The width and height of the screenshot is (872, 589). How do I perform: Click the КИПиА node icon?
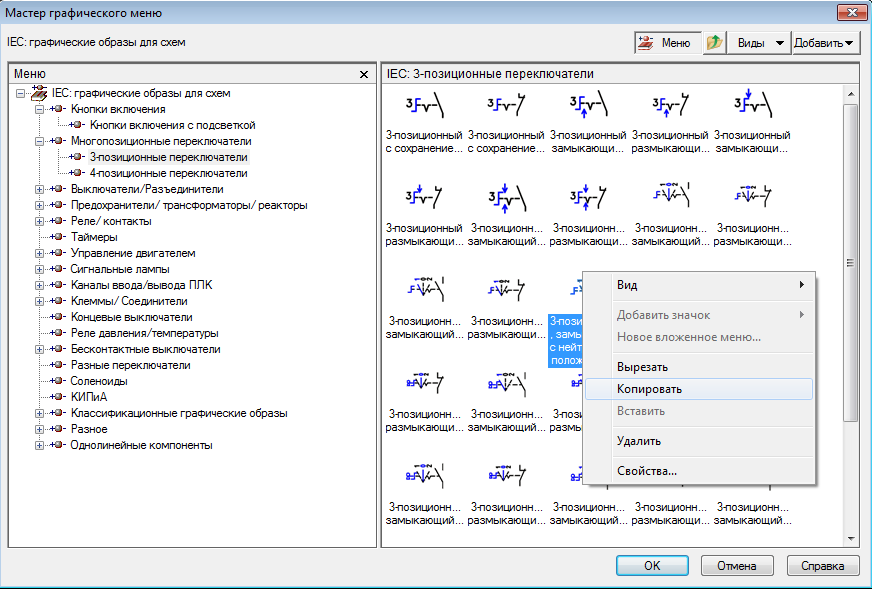coord(58,397)
